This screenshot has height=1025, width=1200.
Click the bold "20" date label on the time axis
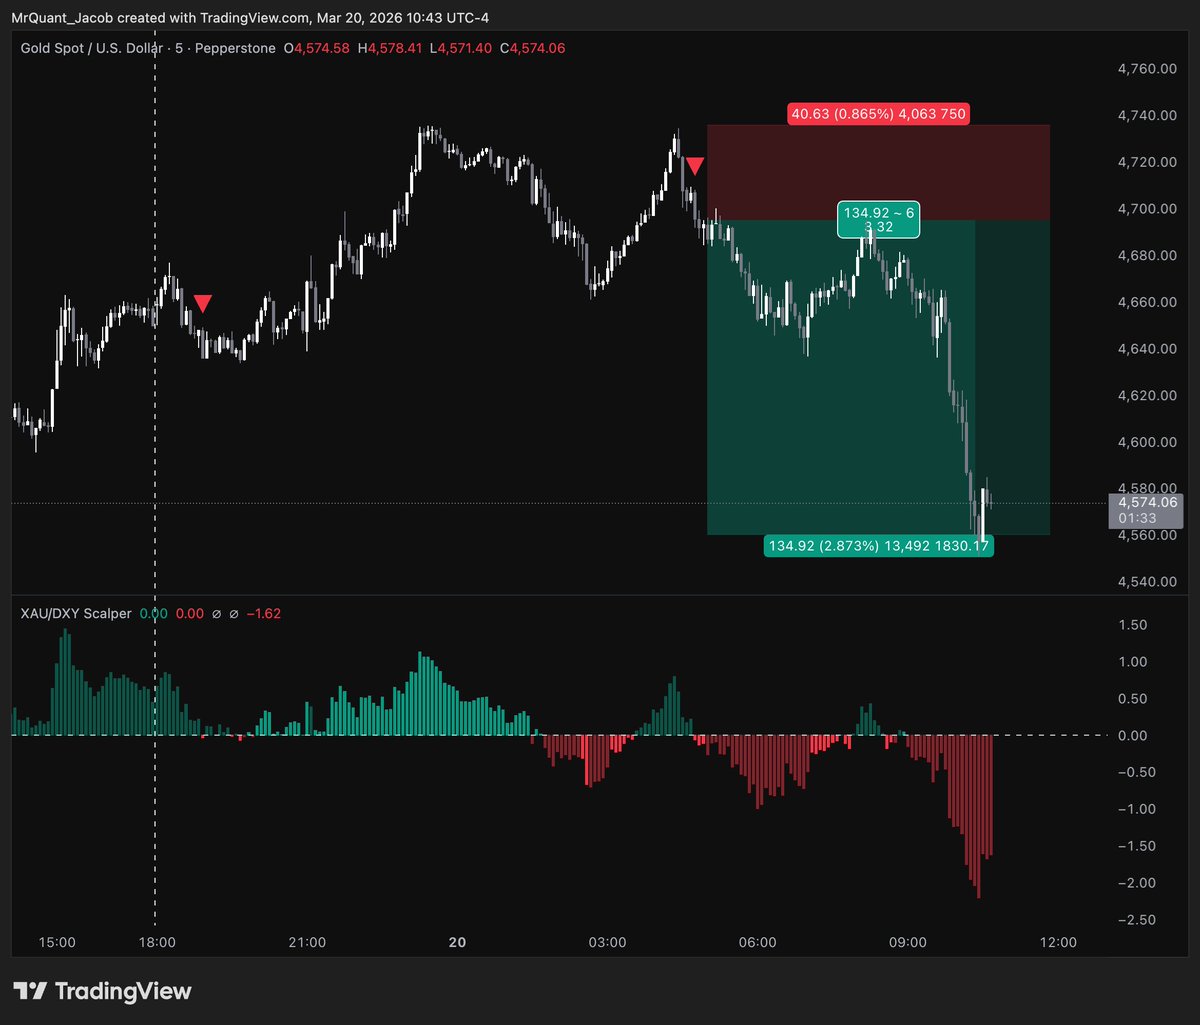pos(457,942)
